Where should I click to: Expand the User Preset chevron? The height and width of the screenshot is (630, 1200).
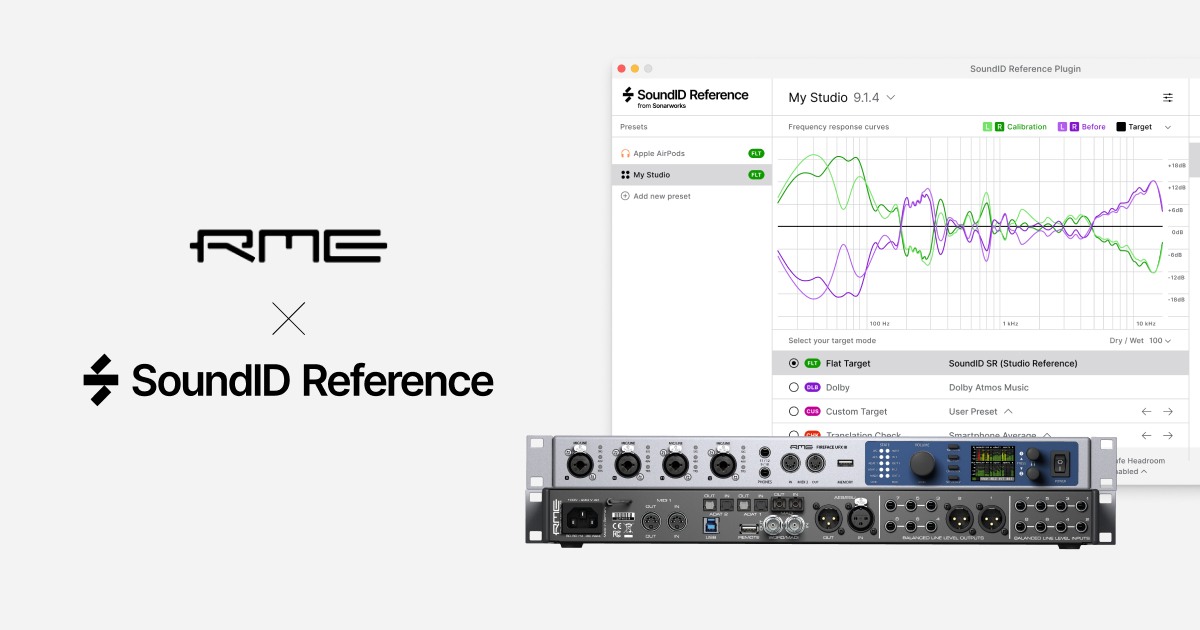(1008, 411)
